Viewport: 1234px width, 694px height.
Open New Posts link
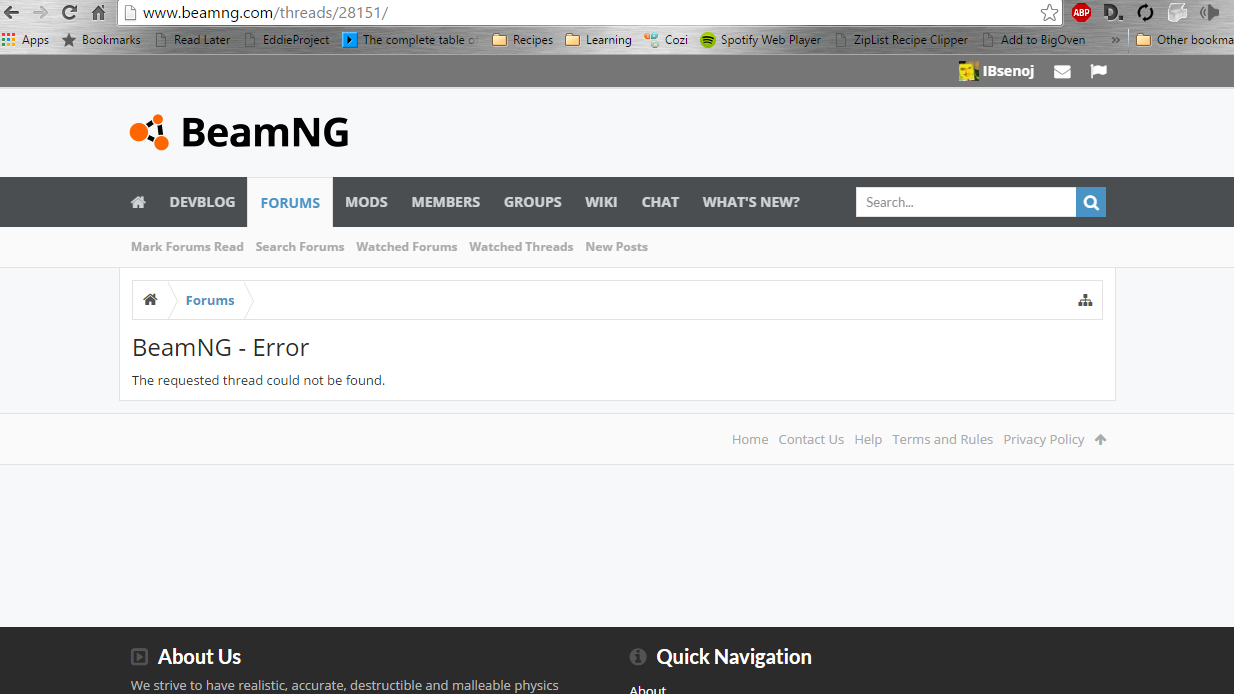pos(616,247)
